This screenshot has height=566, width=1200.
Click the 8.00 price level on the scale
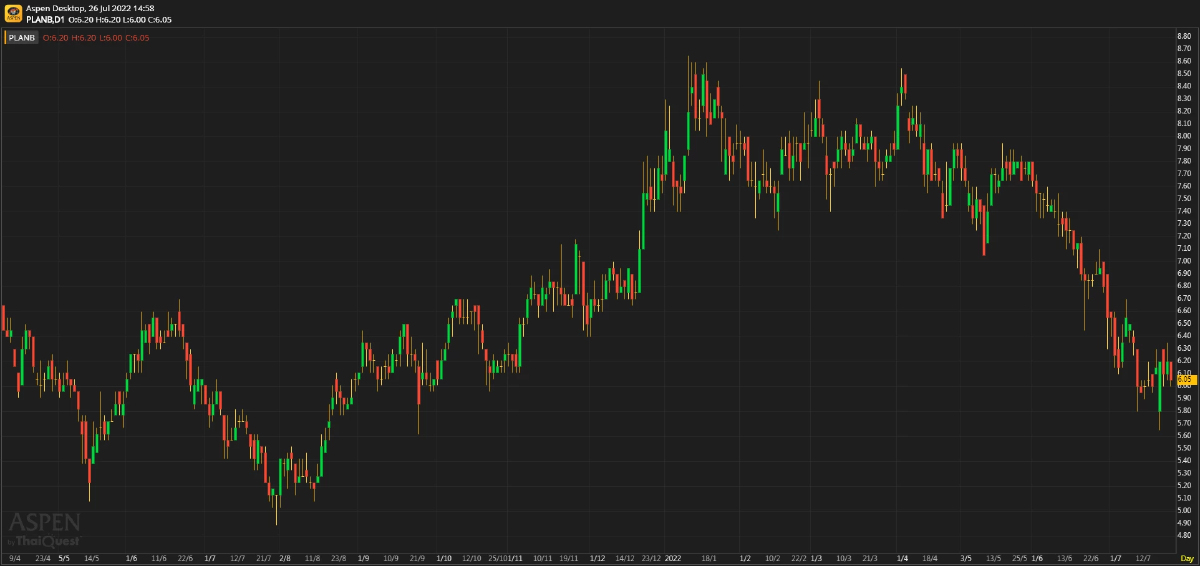[x=1185, y=136]
